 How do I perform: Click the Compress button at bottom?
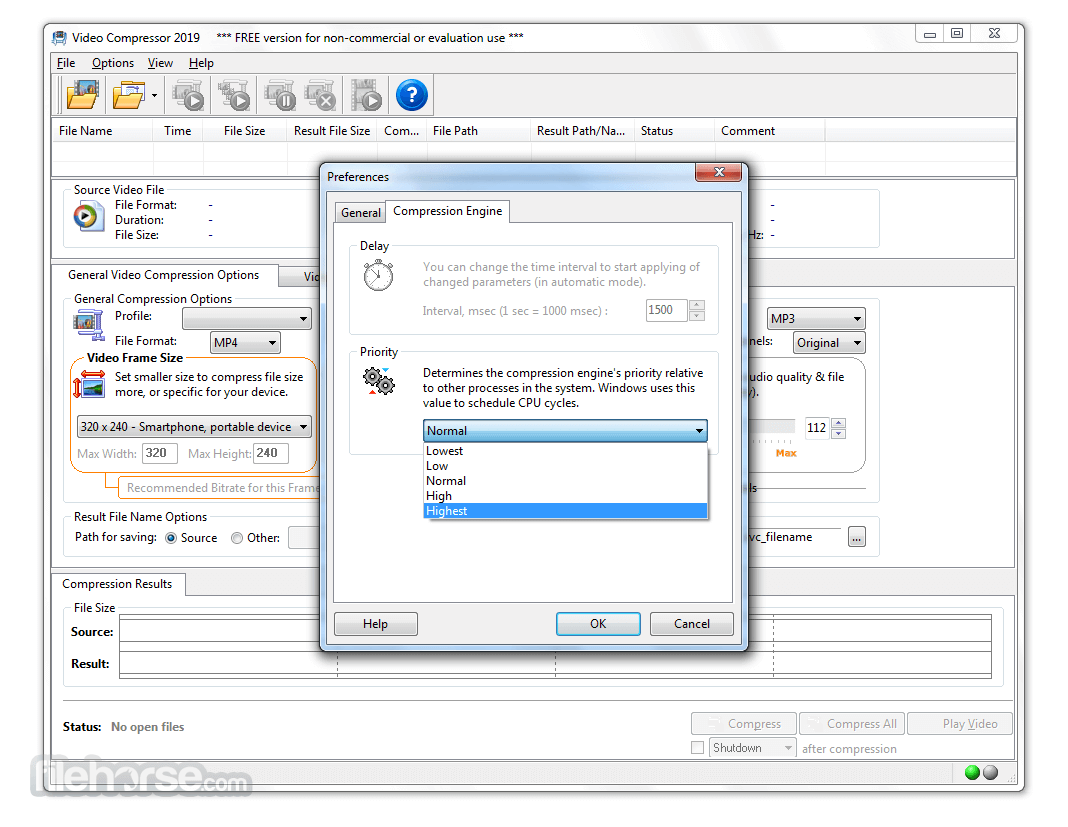744,723
